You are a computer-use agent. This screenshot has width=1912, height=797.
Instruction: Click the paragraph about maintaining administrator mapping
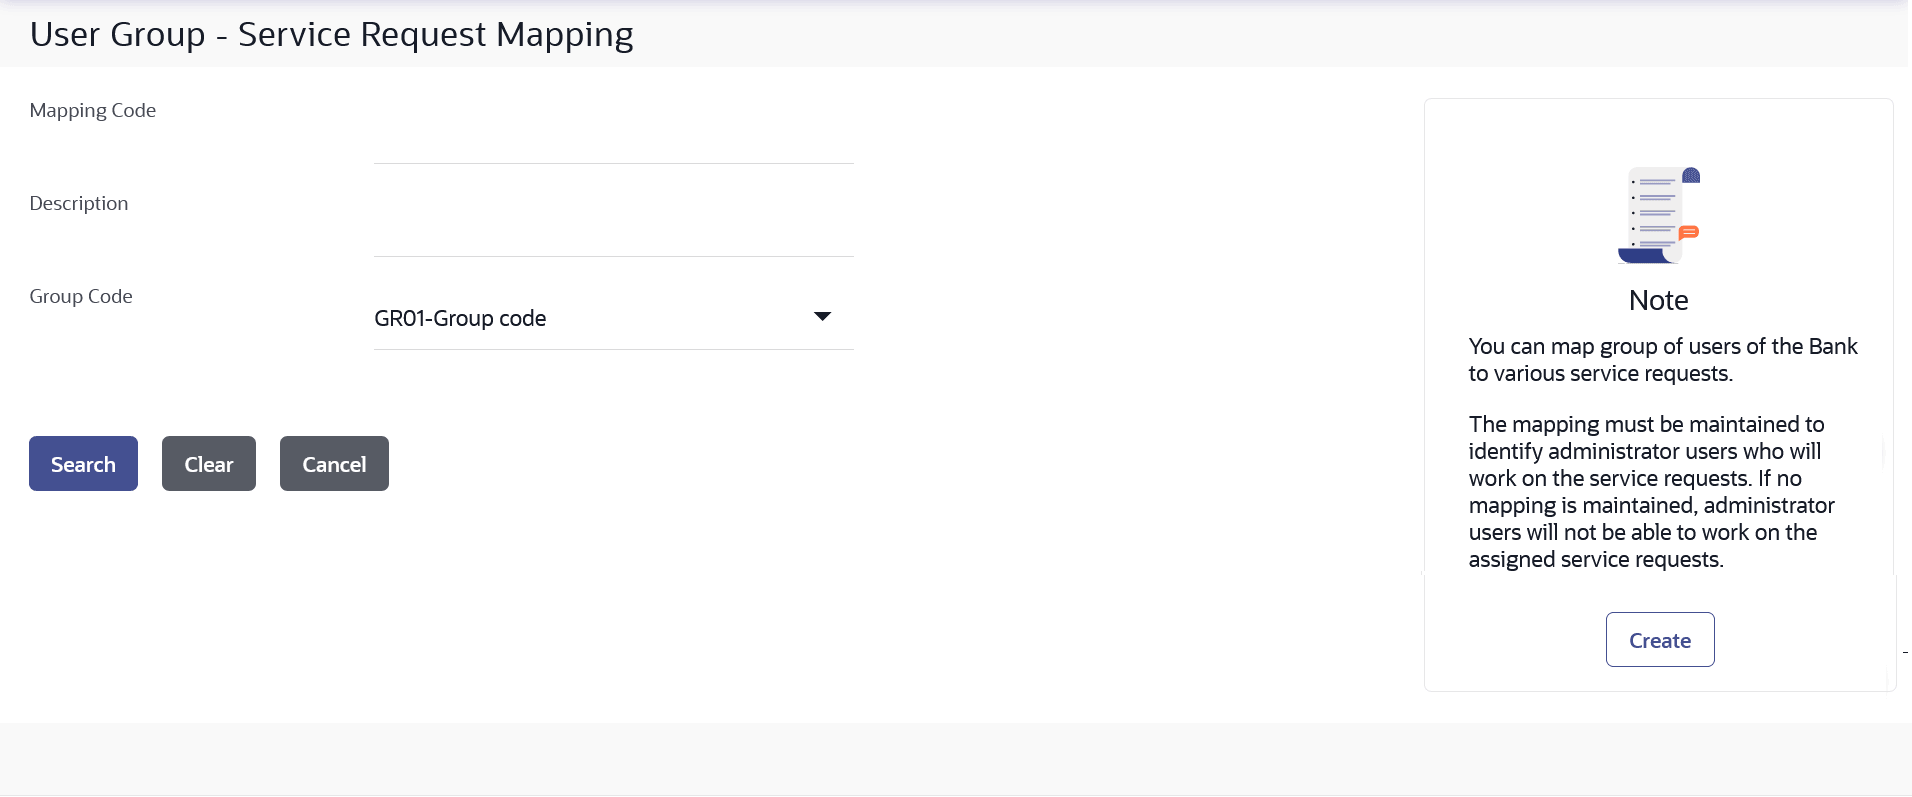coord(1651,492)
